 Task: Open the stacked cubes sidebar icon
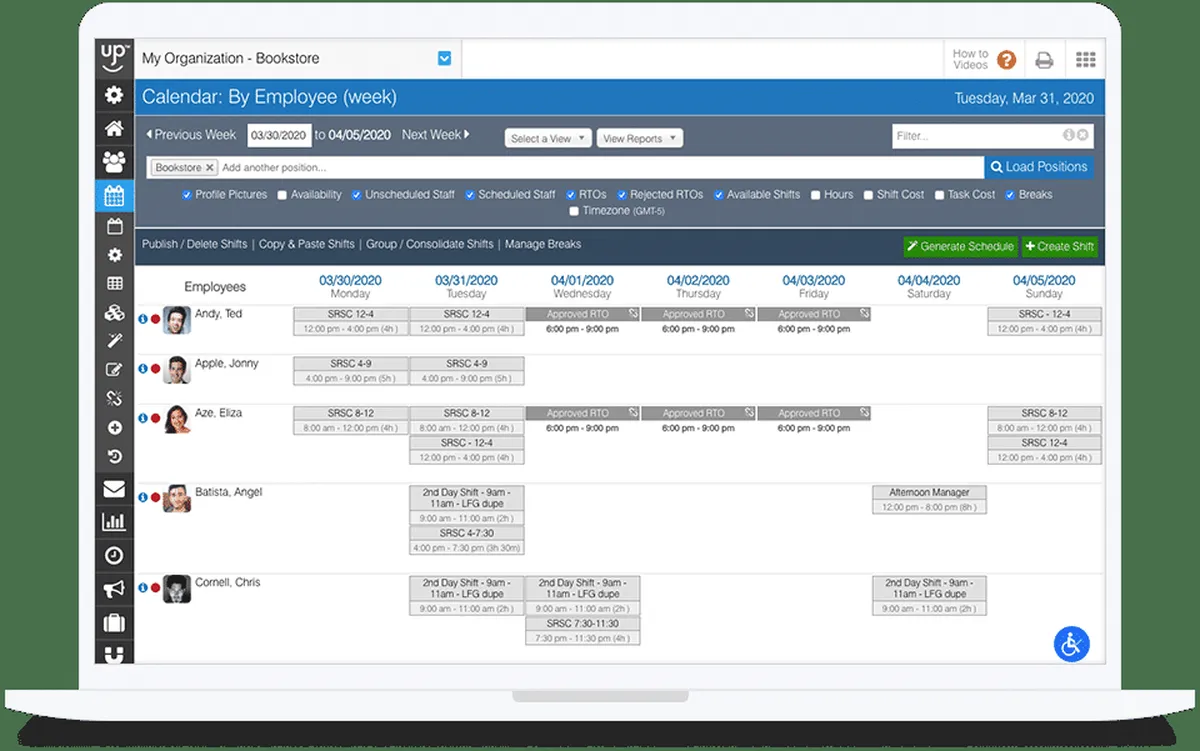(114, 313)
